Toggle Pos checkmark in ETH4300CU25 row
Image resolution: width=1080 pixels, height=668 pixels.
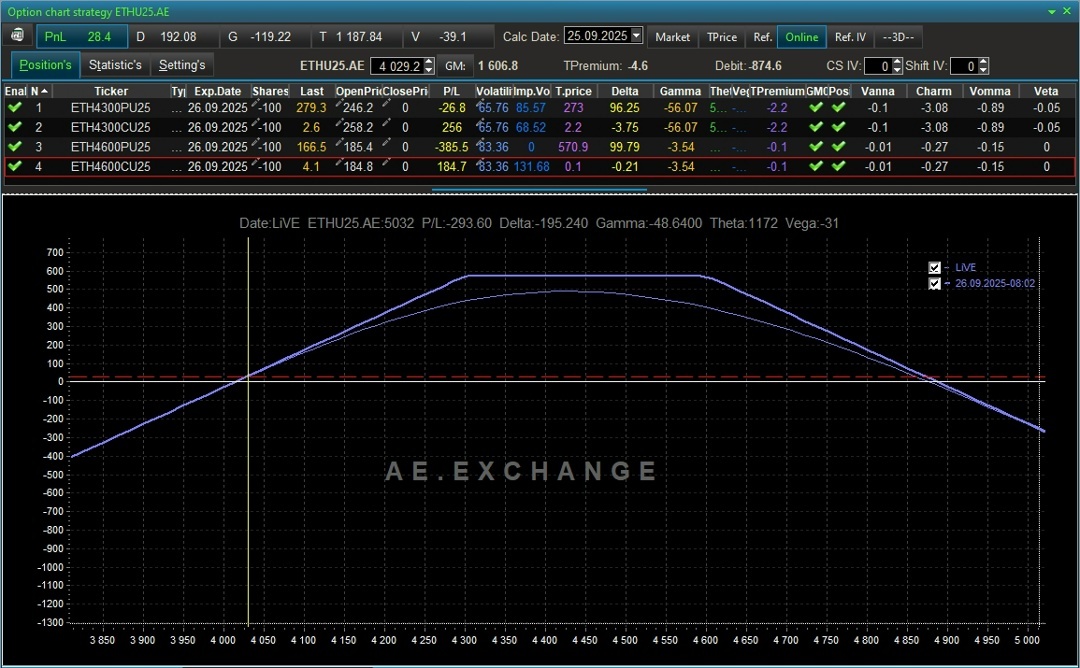click(x=838, y=127)
